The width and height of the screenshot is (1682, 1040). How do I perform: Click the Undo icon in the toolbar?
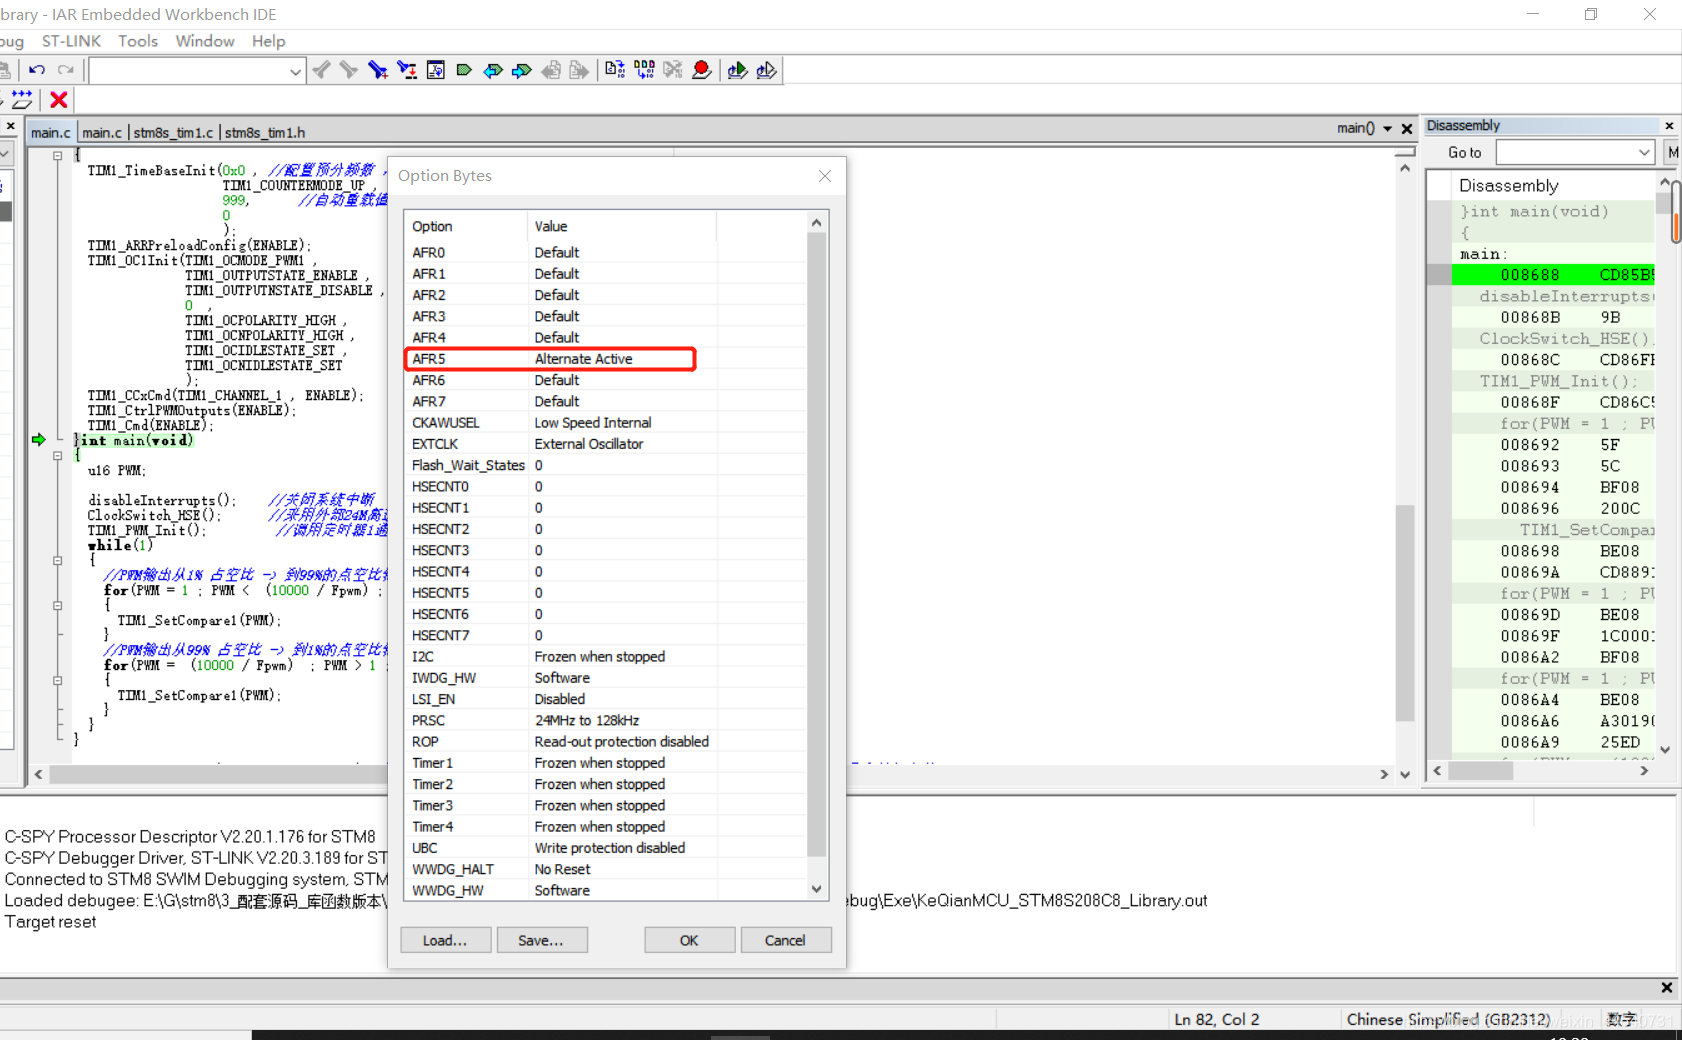pos(37,69)
